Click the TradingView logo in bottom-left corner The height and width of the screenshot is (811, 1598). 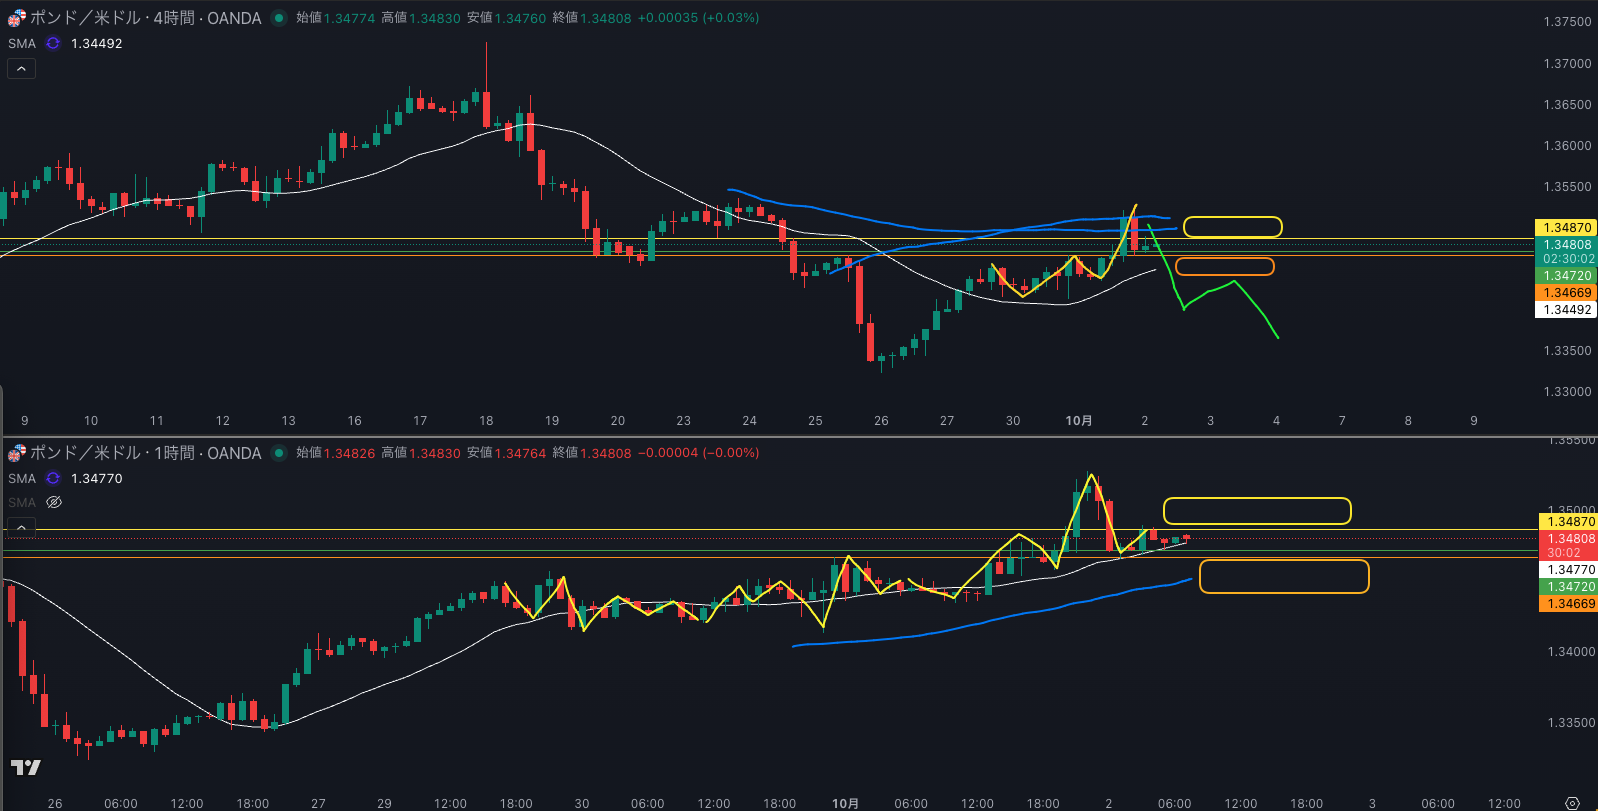click(x=25, y=767)
